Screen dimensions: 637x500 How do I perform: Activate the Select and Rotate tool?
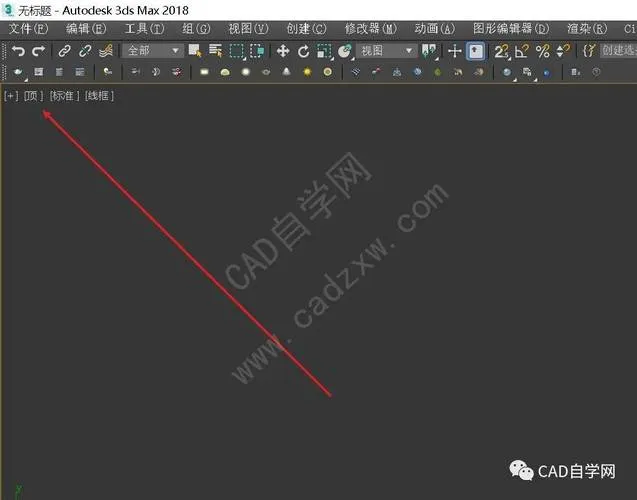pyautogui.click(x=303, y=52)
